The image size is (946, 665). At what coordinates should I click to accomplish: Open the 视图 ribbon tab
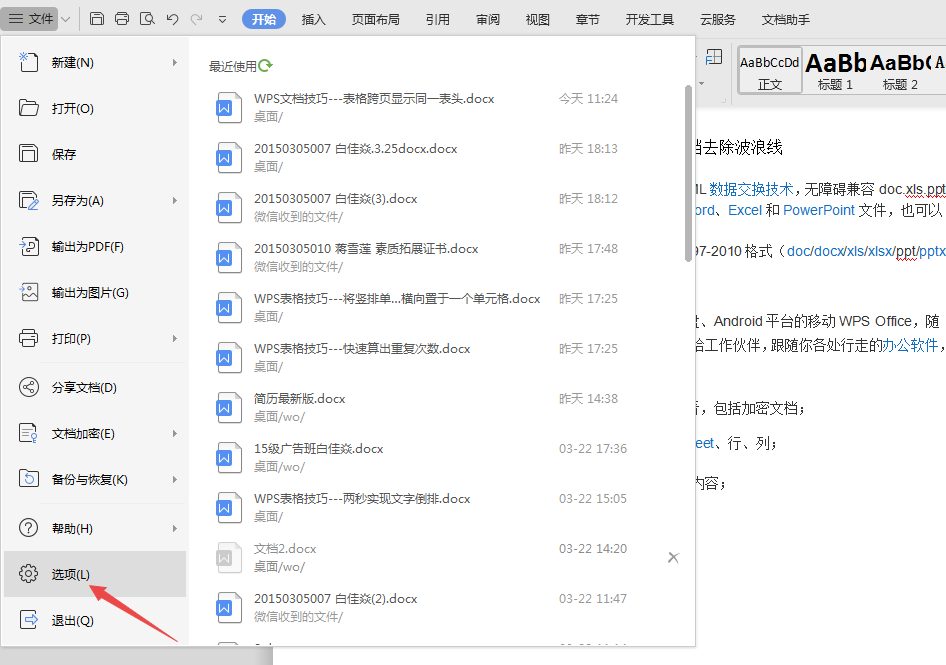[x=538, y=19]
